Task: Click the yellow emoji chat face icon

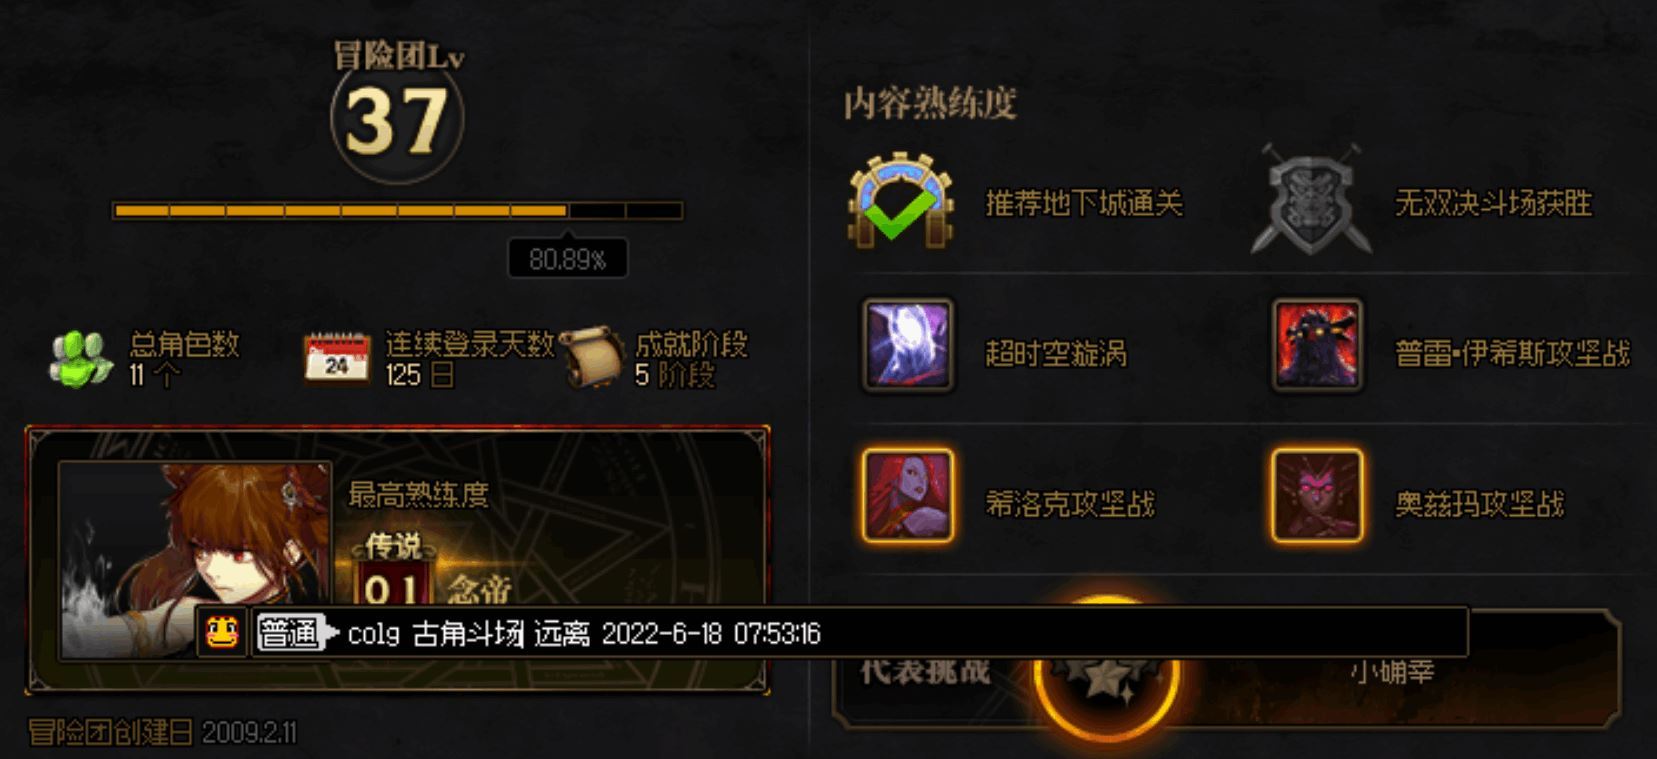Action: pos(222,633)
